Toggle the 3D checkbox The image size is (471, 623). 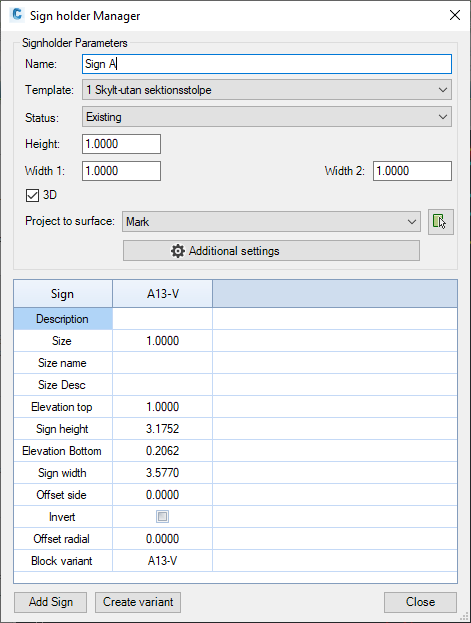[x=32, y=195]
